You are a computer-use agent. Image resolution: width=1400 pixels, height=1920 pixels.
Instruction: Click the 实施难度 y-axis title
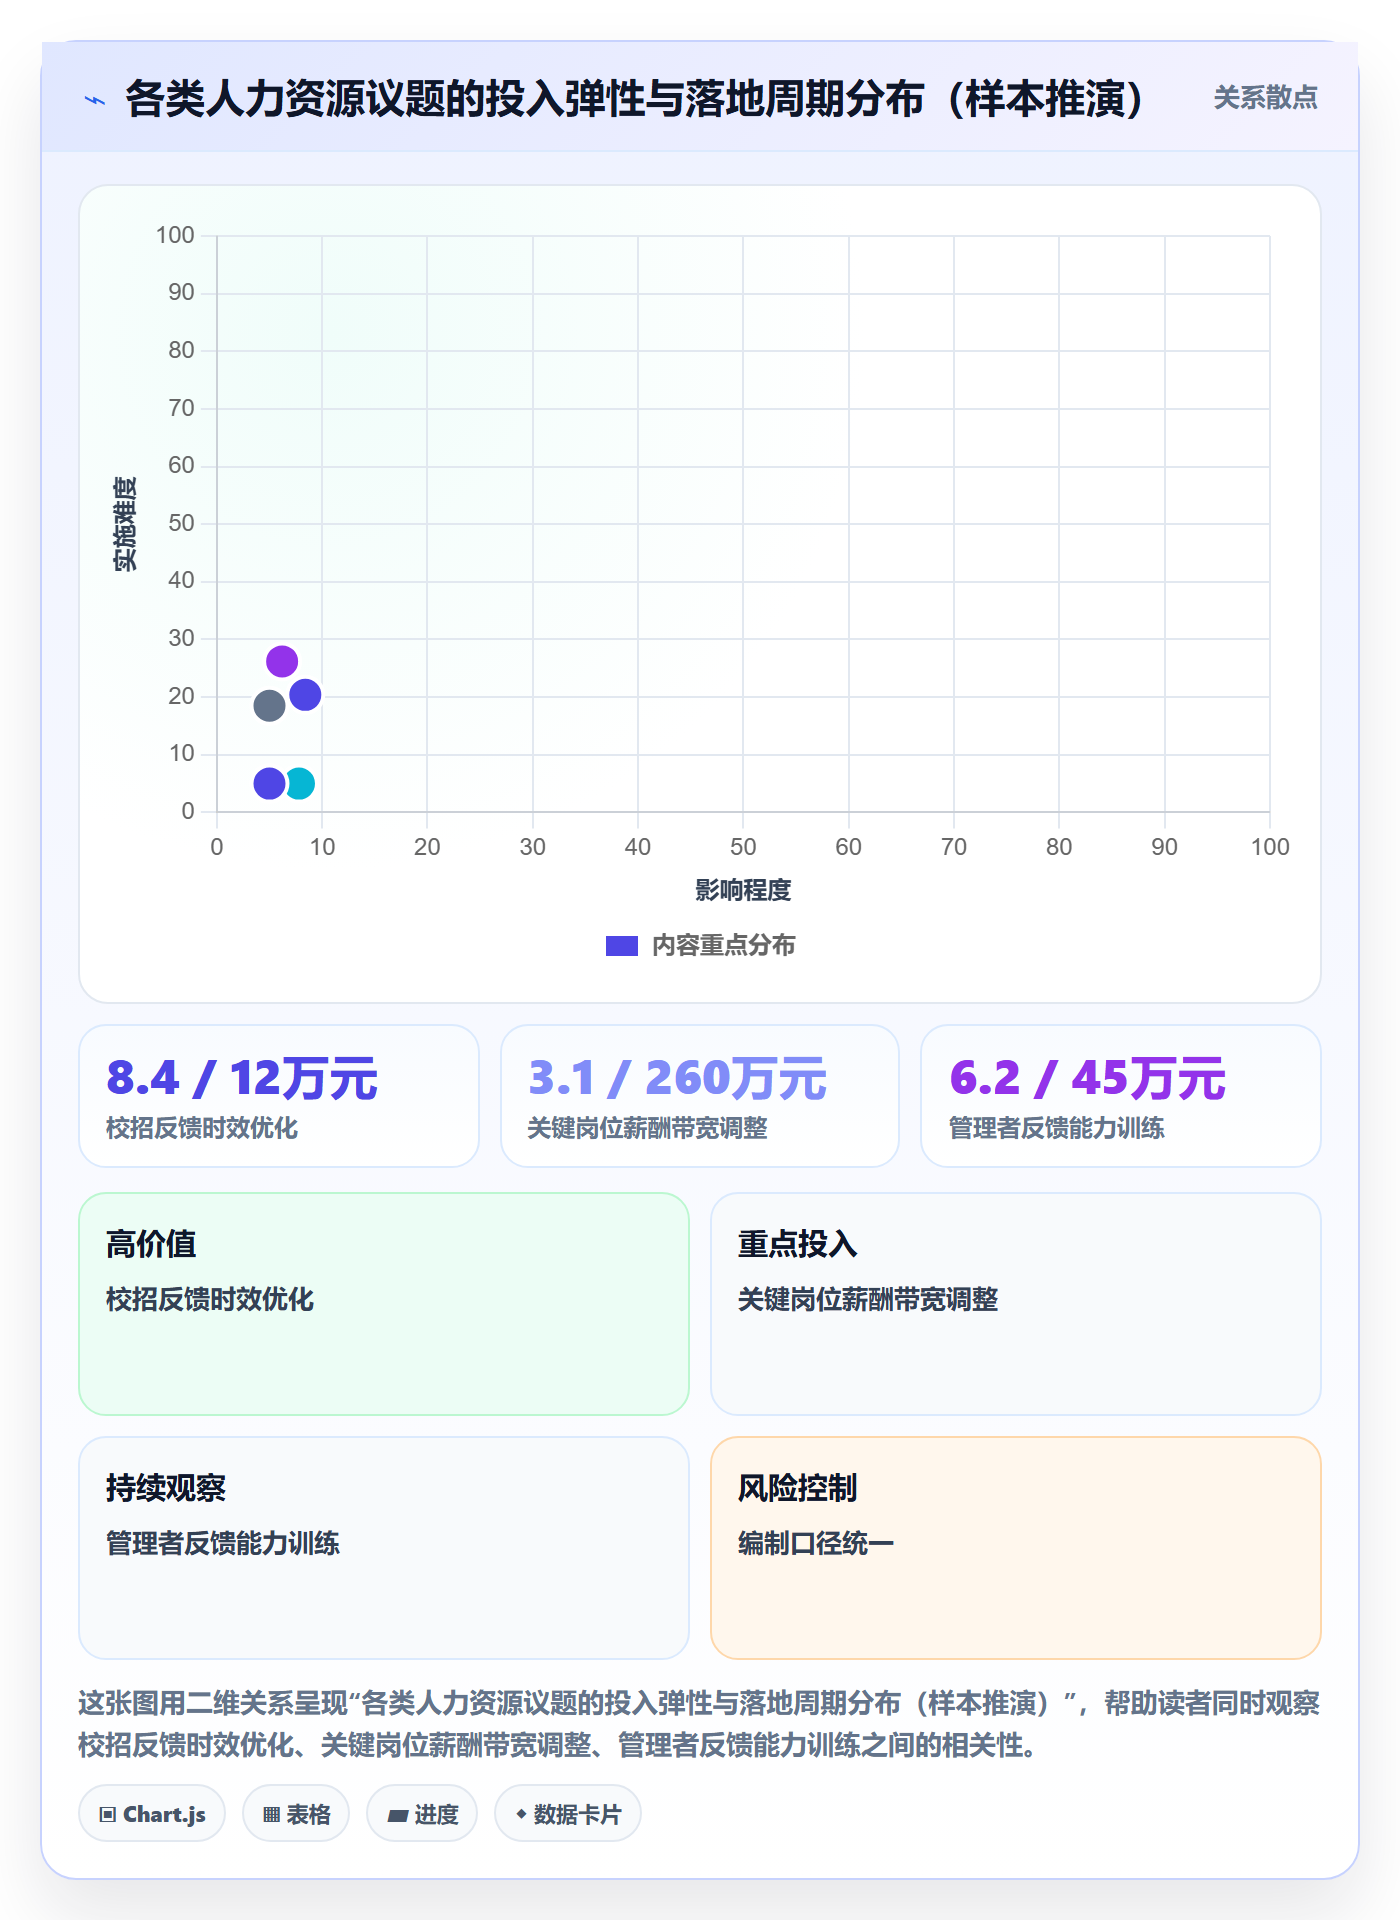125,524
